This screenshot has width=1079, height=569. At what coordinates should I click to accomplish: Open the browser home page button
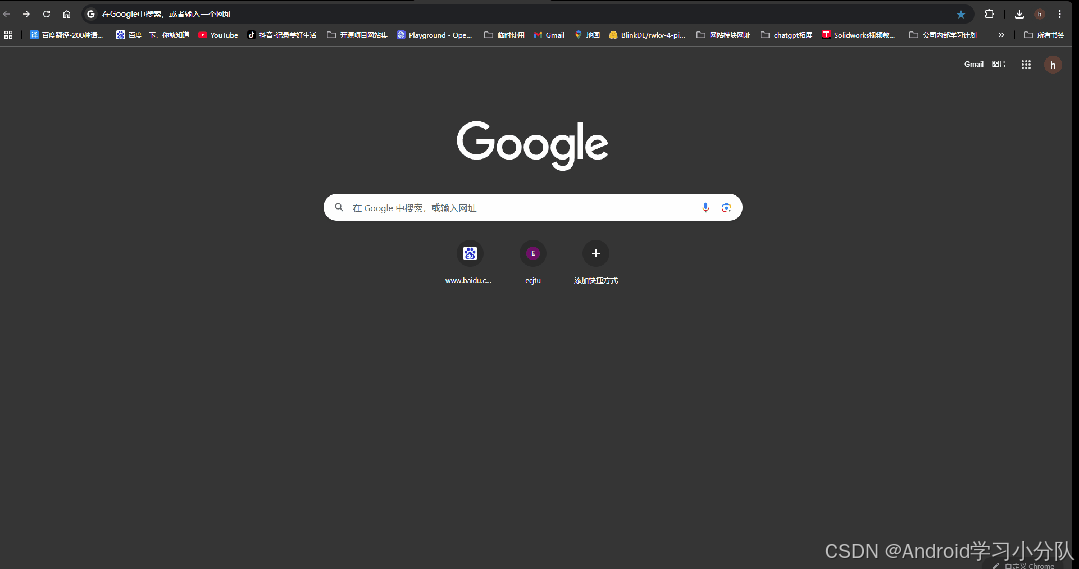(66, 14)
